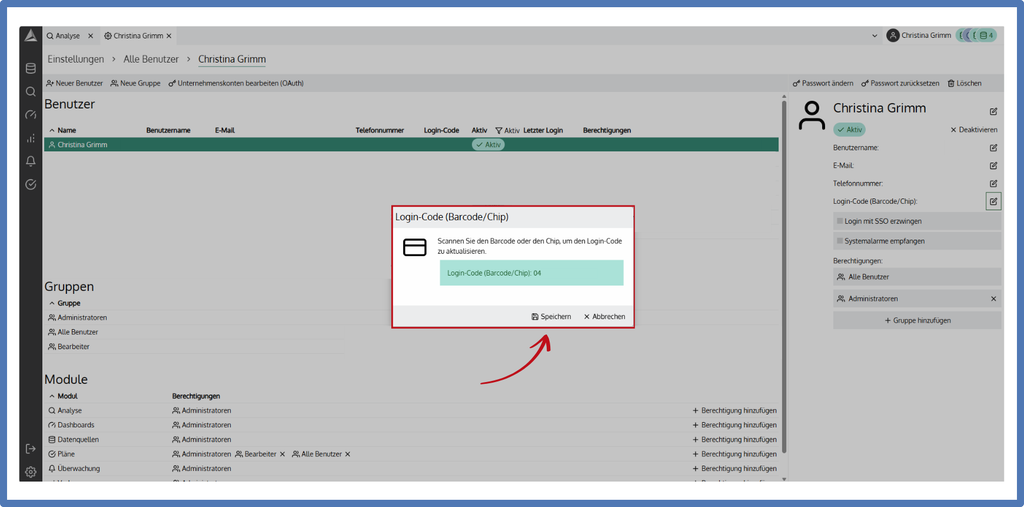
Task: Open the dropdown chevron beside user name
Action: [874, 36]
